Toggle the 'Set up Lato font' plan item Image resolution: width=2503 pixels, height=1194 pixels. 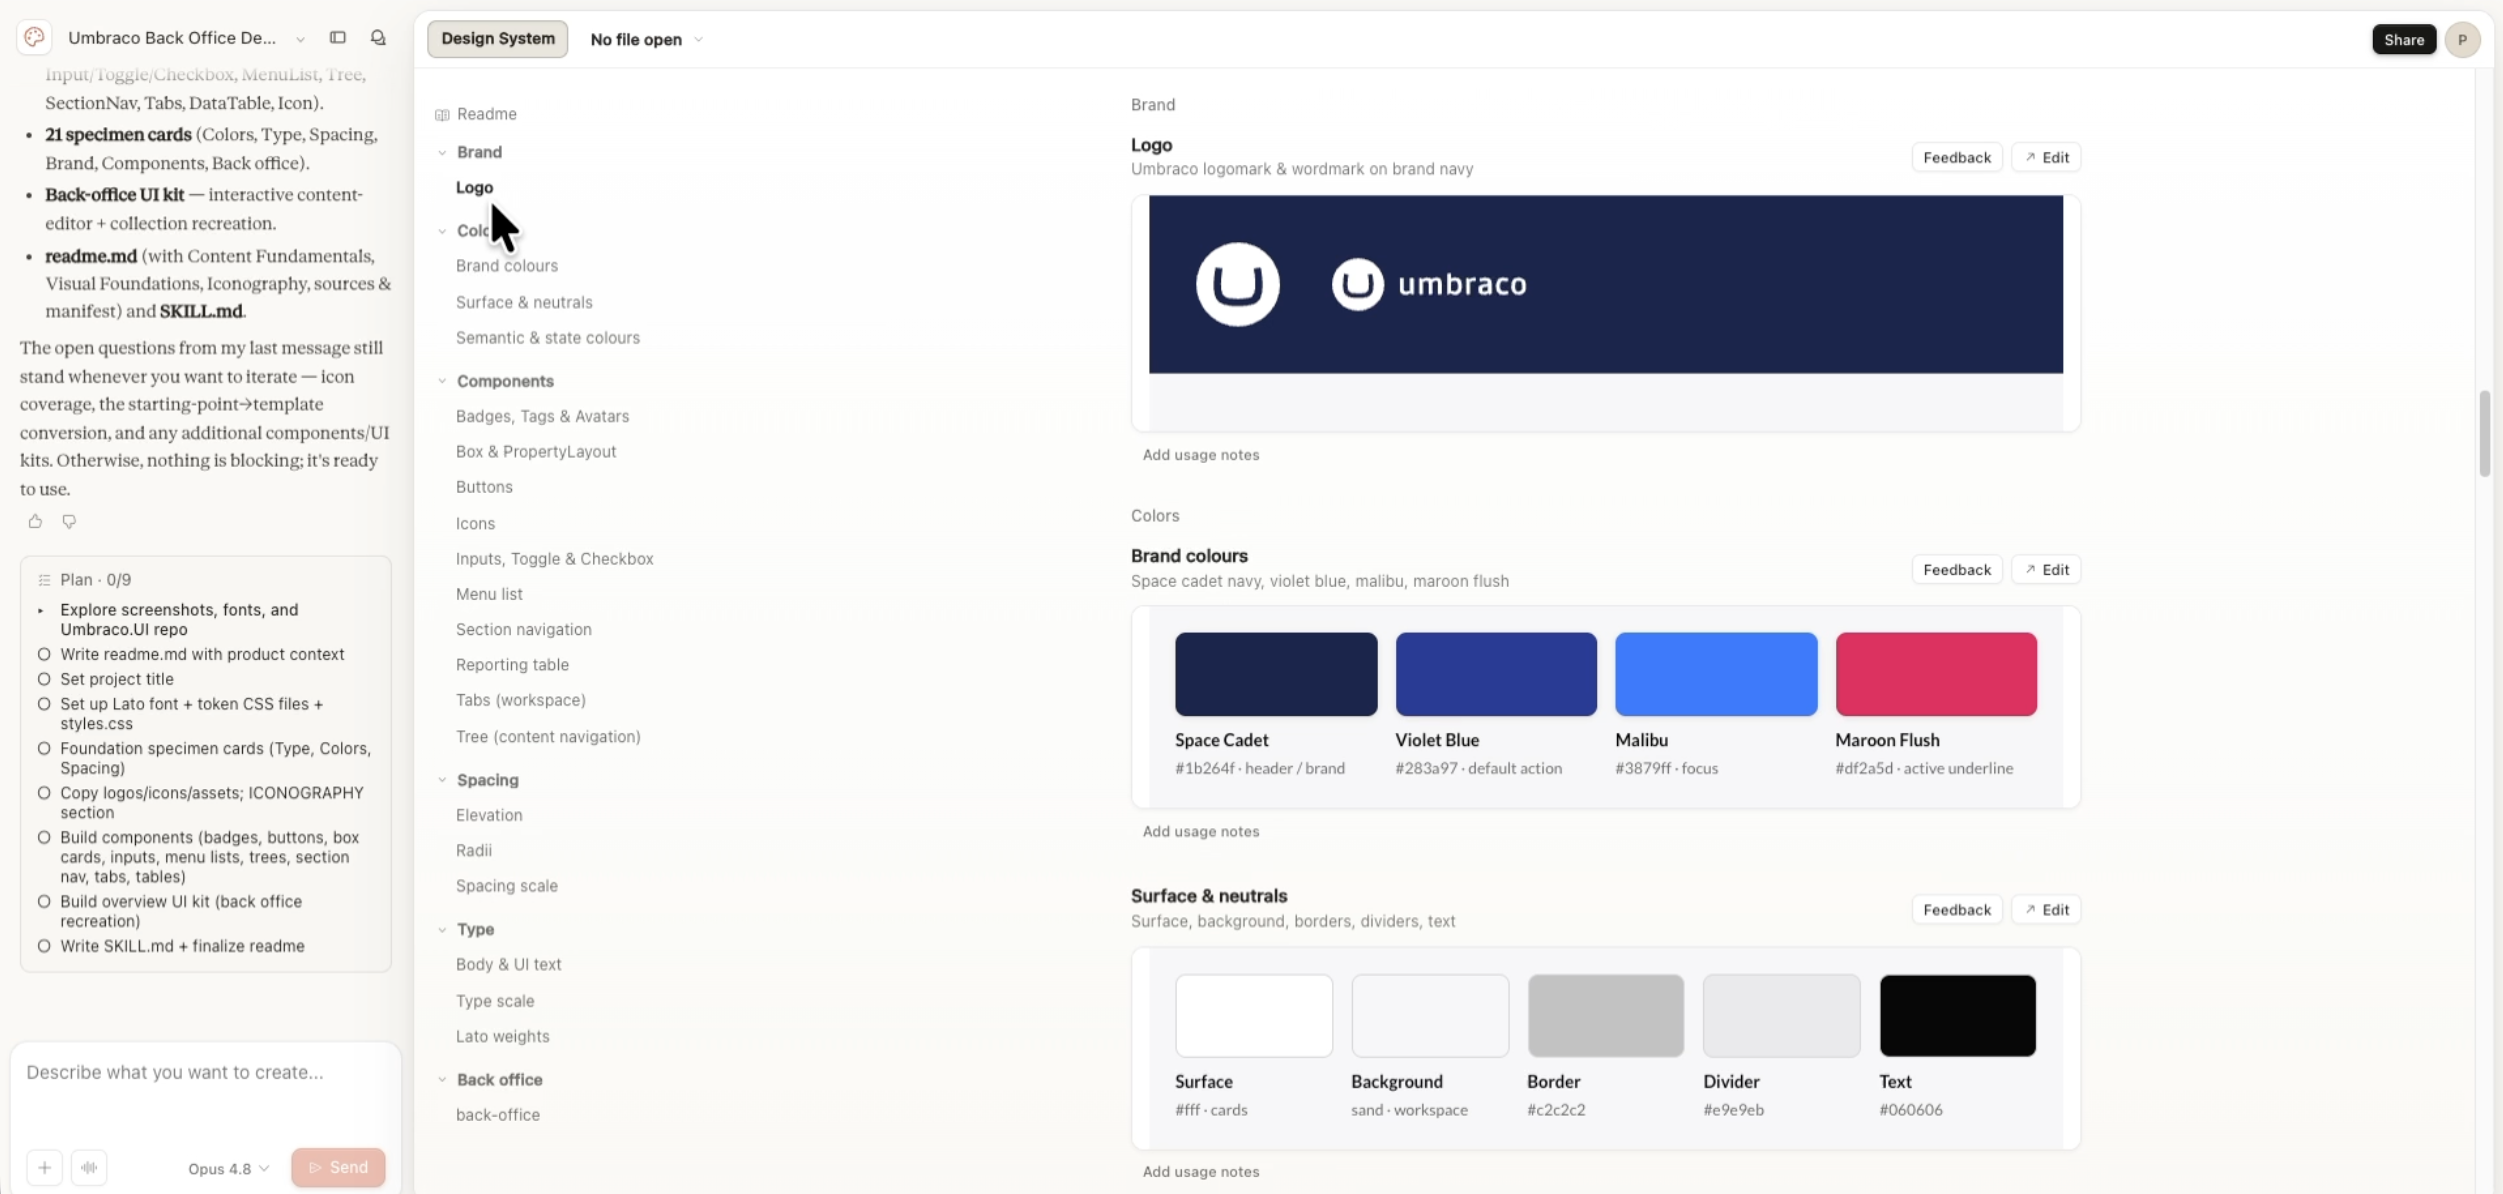tap(44, 704)
